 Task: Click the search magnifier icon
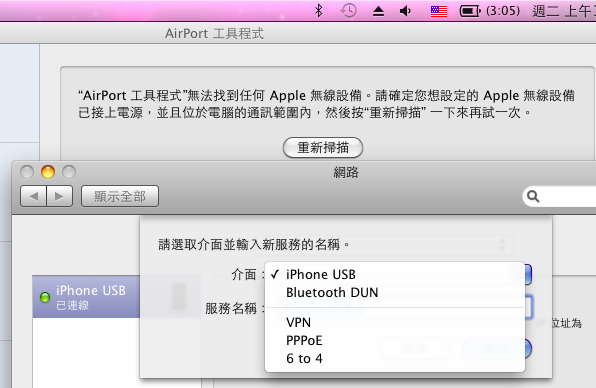point(533,196)
